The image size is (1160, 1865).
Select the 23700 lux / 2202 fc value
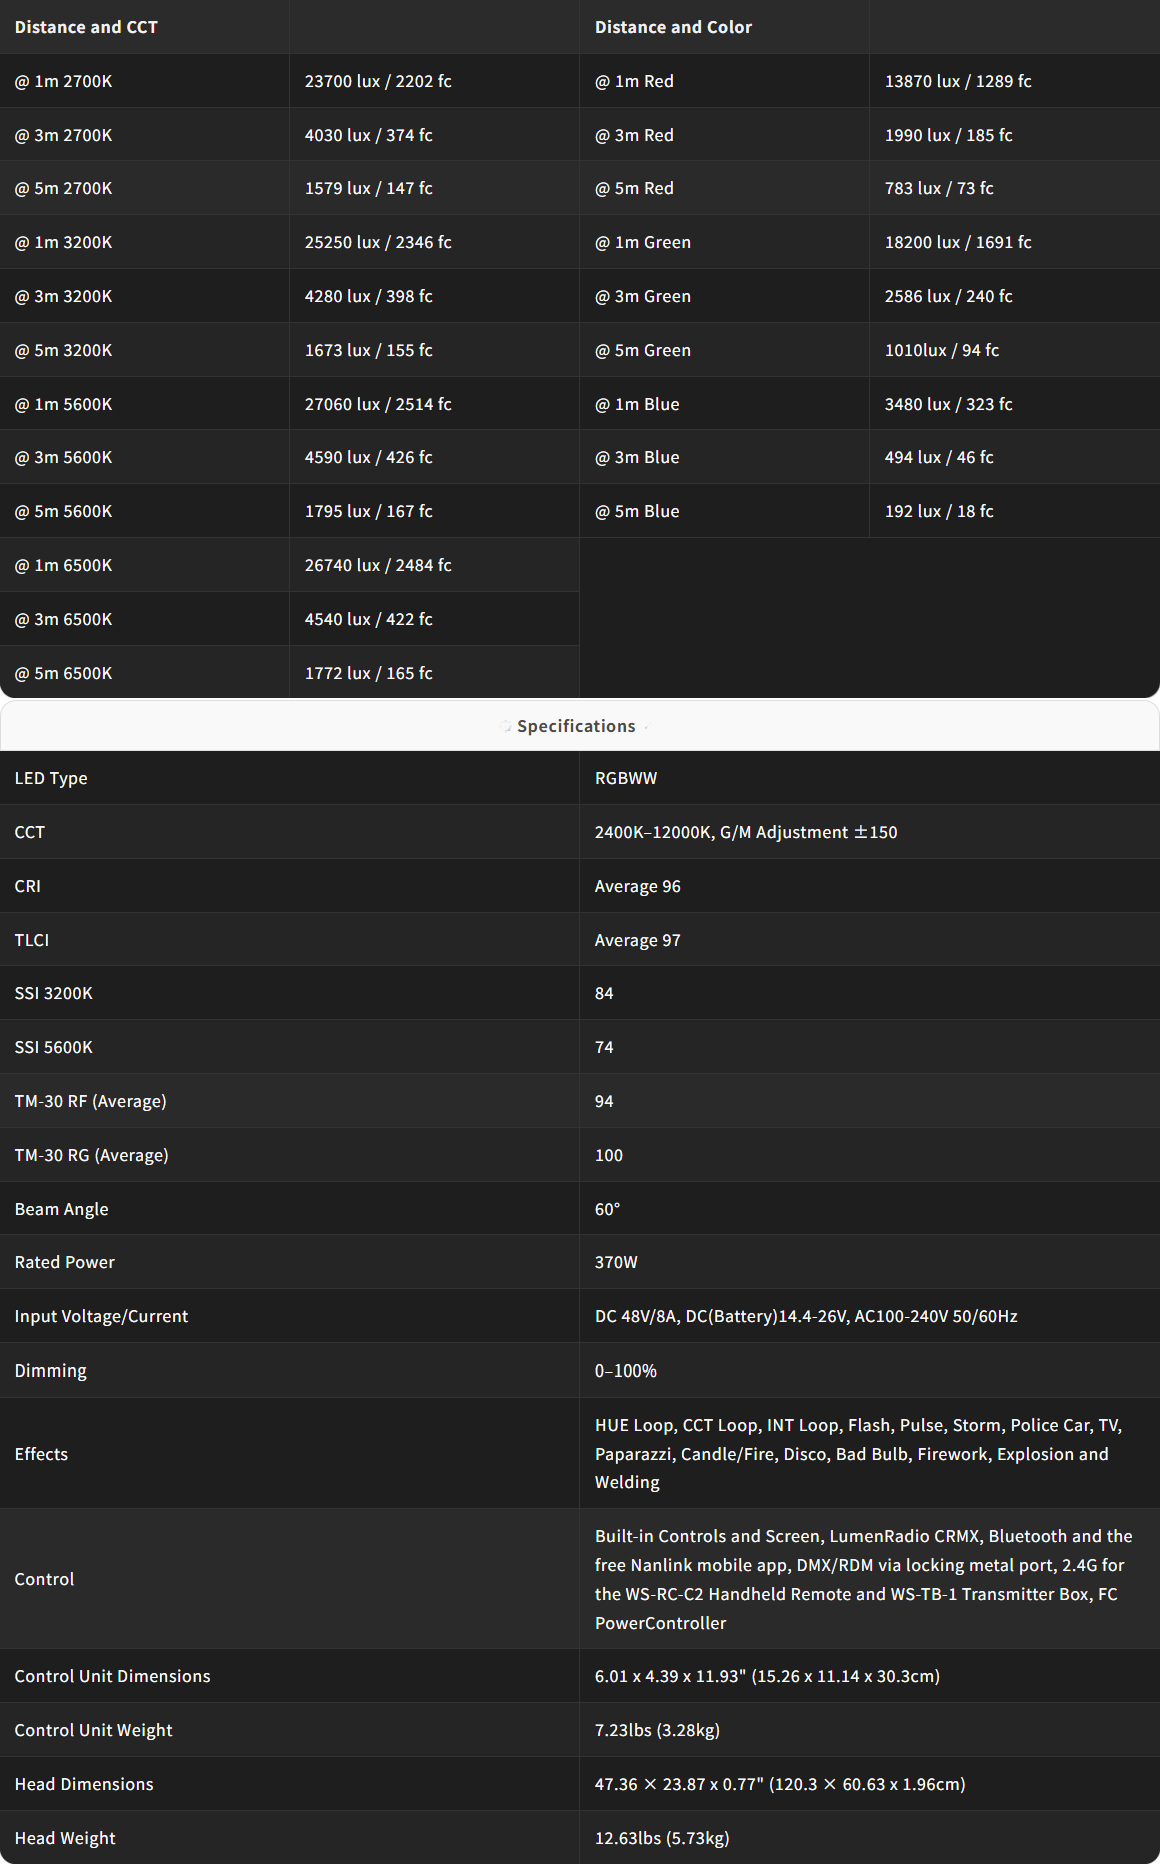[x=378, y=81]
